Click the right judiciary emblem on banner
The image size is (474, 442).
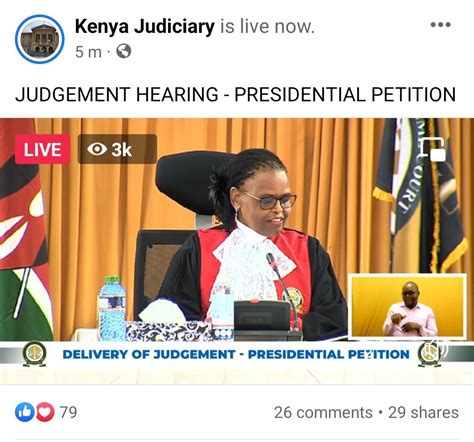coord(430,354)
